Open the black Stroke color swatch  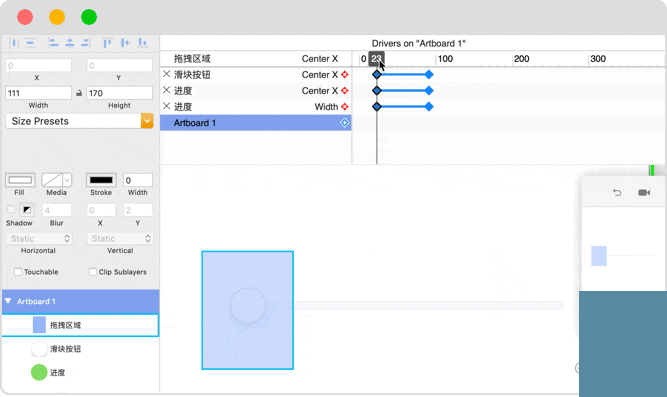(x=101, y=180)
